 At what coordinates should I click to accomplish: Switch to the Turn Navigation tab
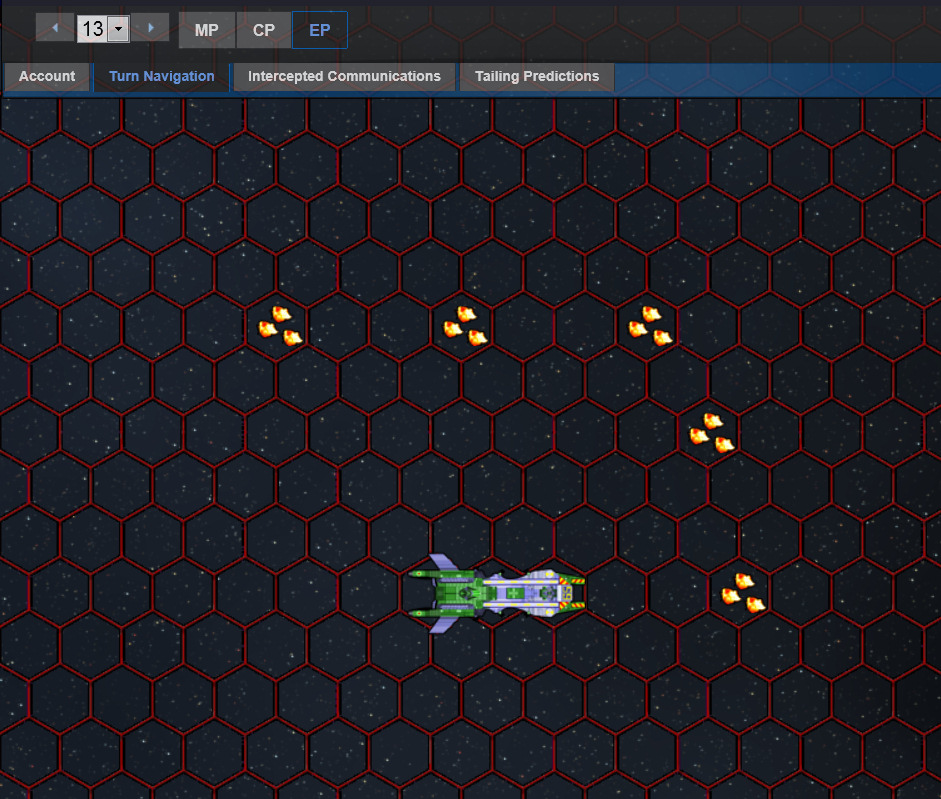pos(162,77)
